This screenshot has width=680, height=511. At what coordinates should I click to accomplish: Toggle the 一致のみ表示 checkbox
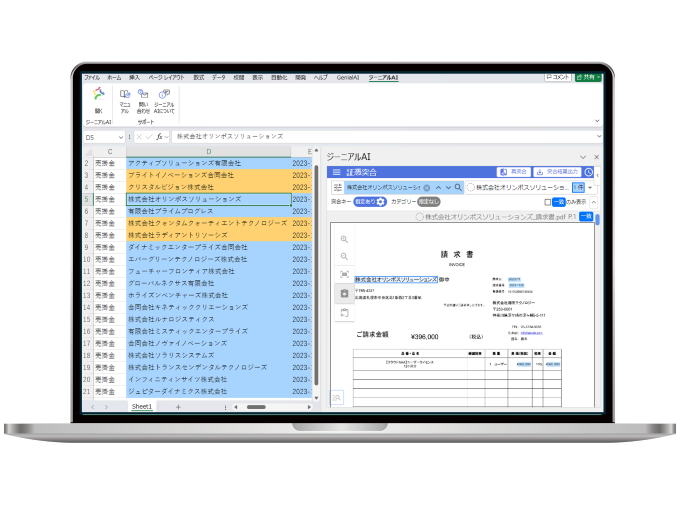546,202
